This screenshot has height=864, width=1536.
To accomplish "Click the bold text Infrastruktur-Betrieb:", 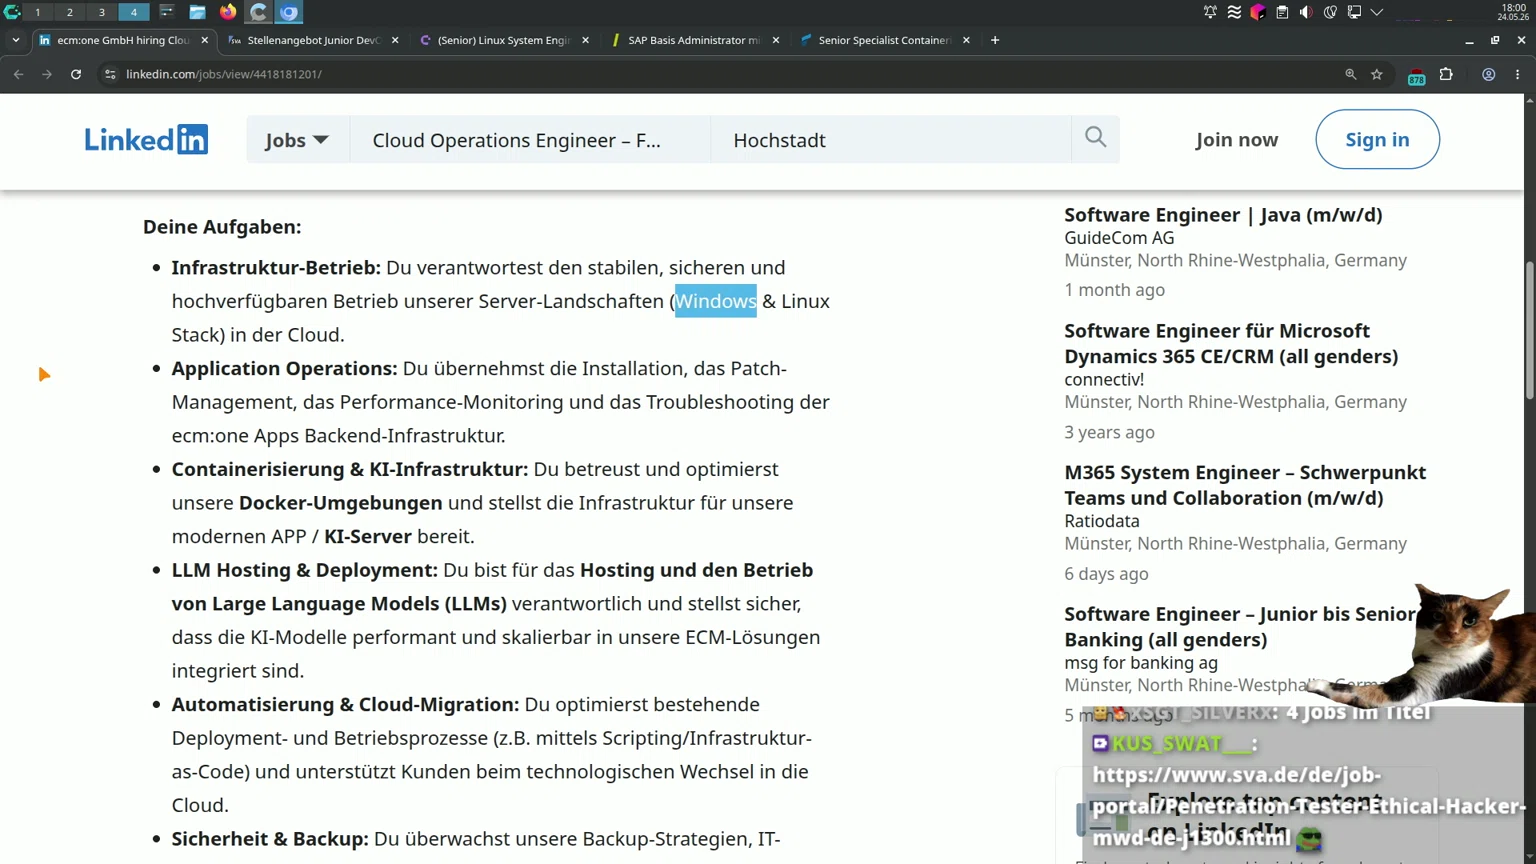I will point(276,268).
